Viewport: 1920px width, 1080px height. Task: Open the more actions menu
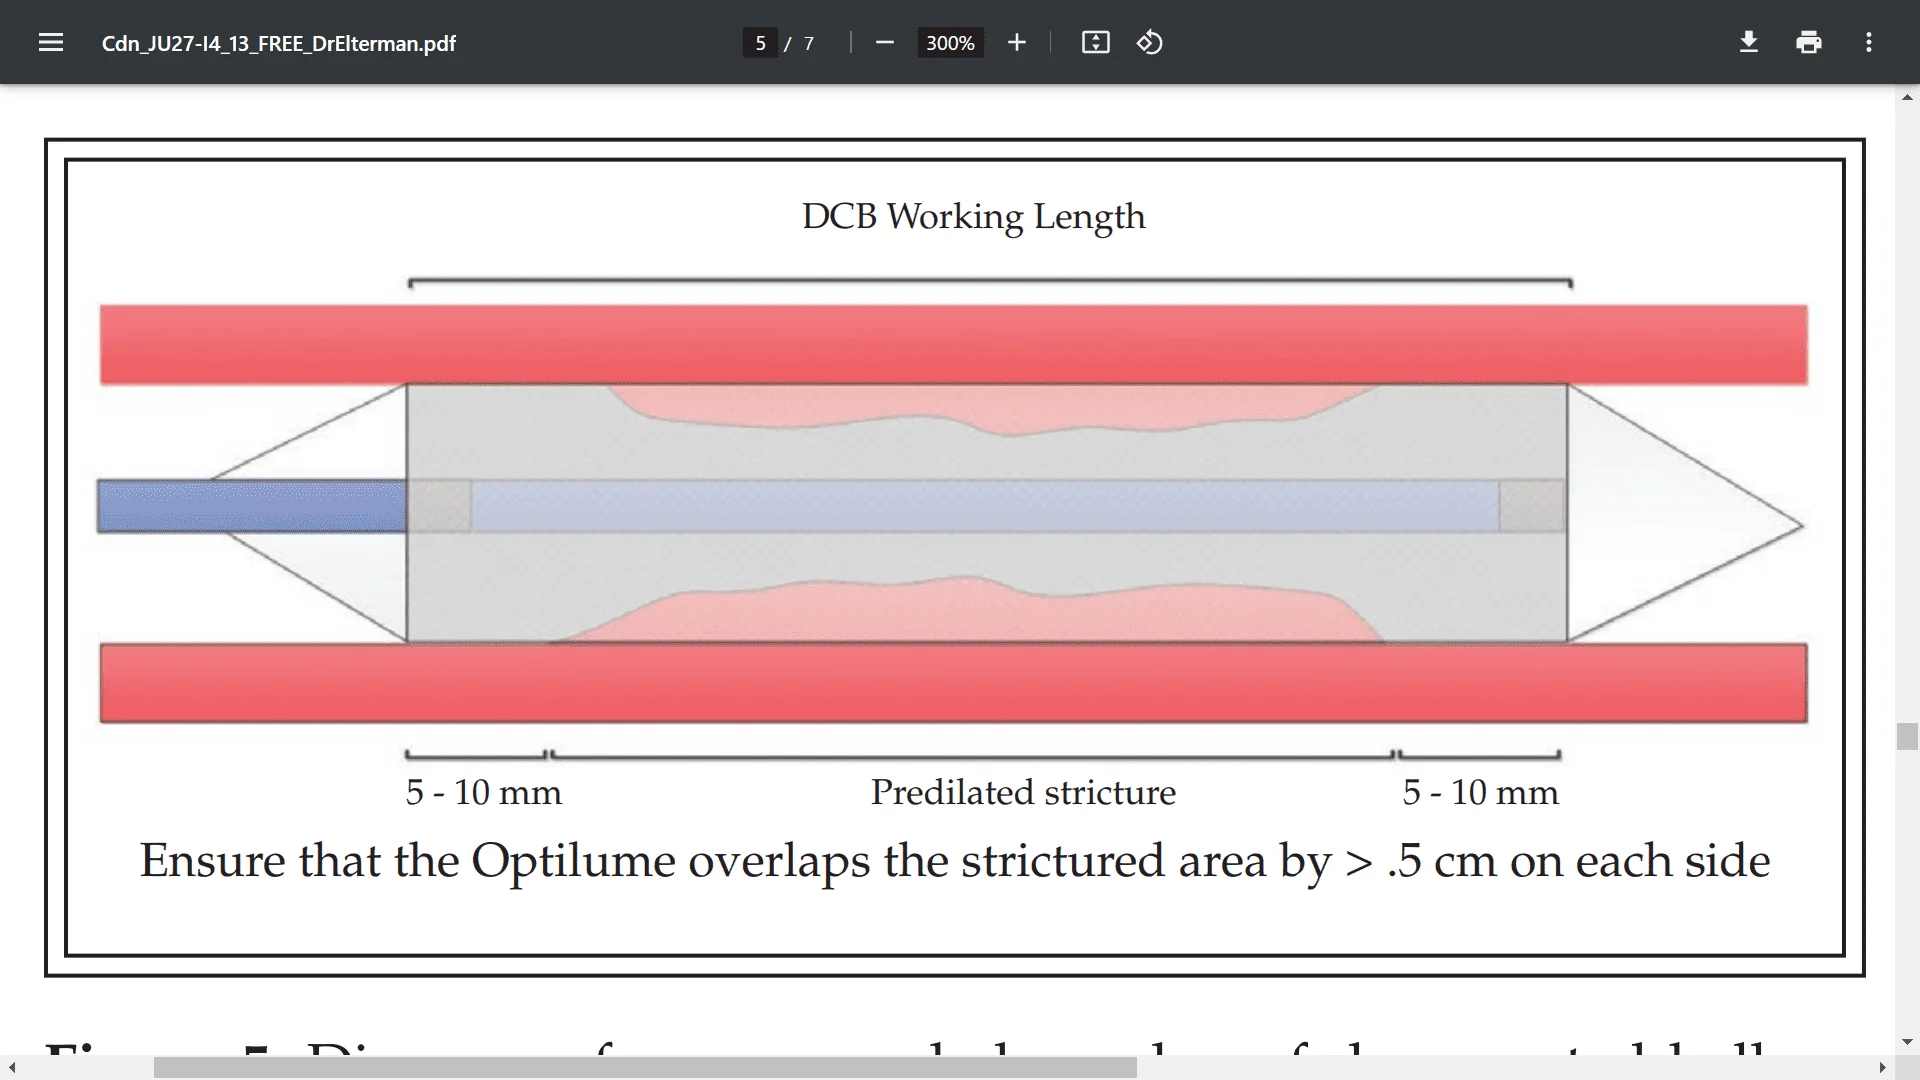point(1869,43)
